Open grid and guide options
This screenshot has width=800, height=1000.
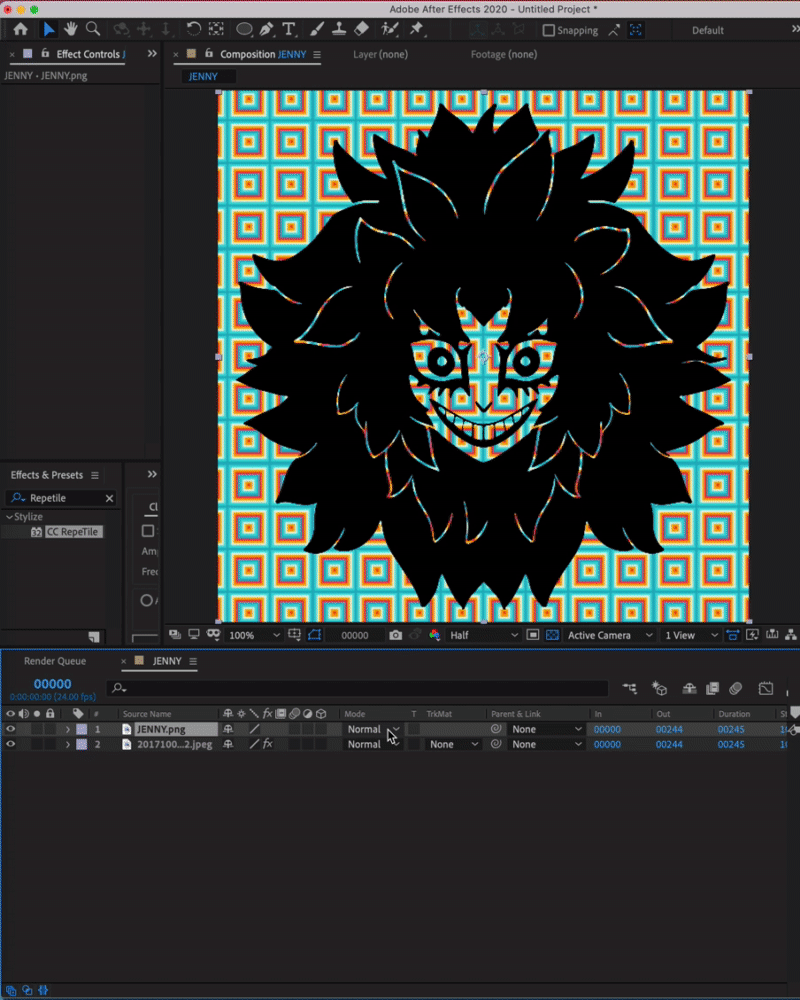coord(295,635)
